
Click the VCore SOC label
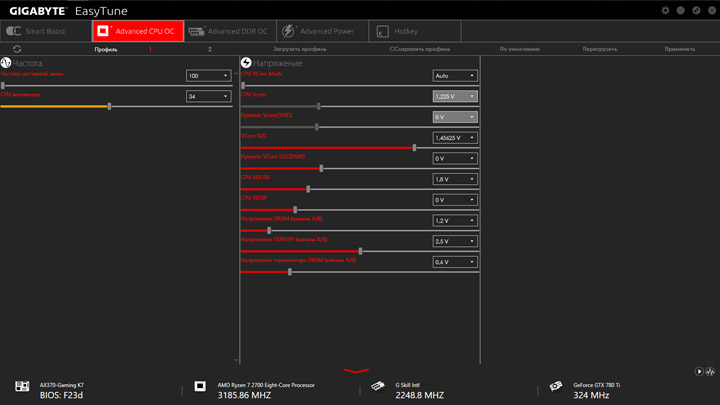click(x=254, y=136)
